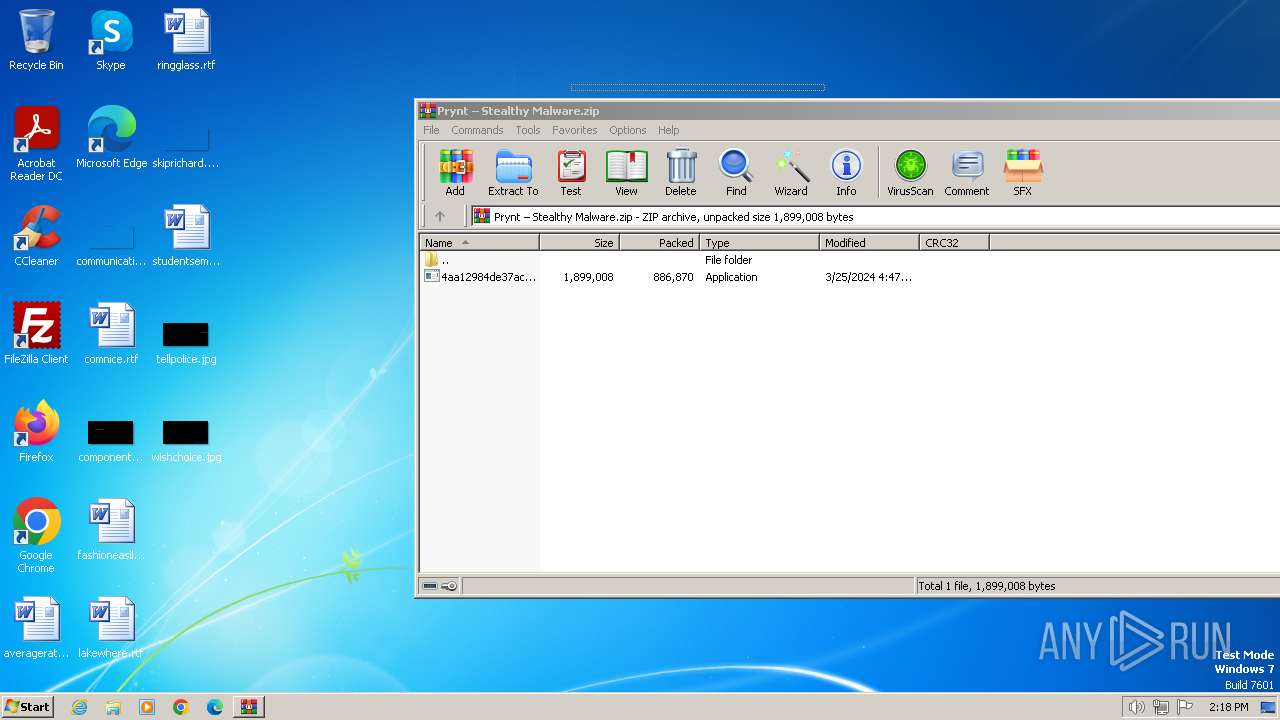Open comnice.rtf desktop file
Viewport: 1280px width, 720px height.
click(x=111, y=334)
